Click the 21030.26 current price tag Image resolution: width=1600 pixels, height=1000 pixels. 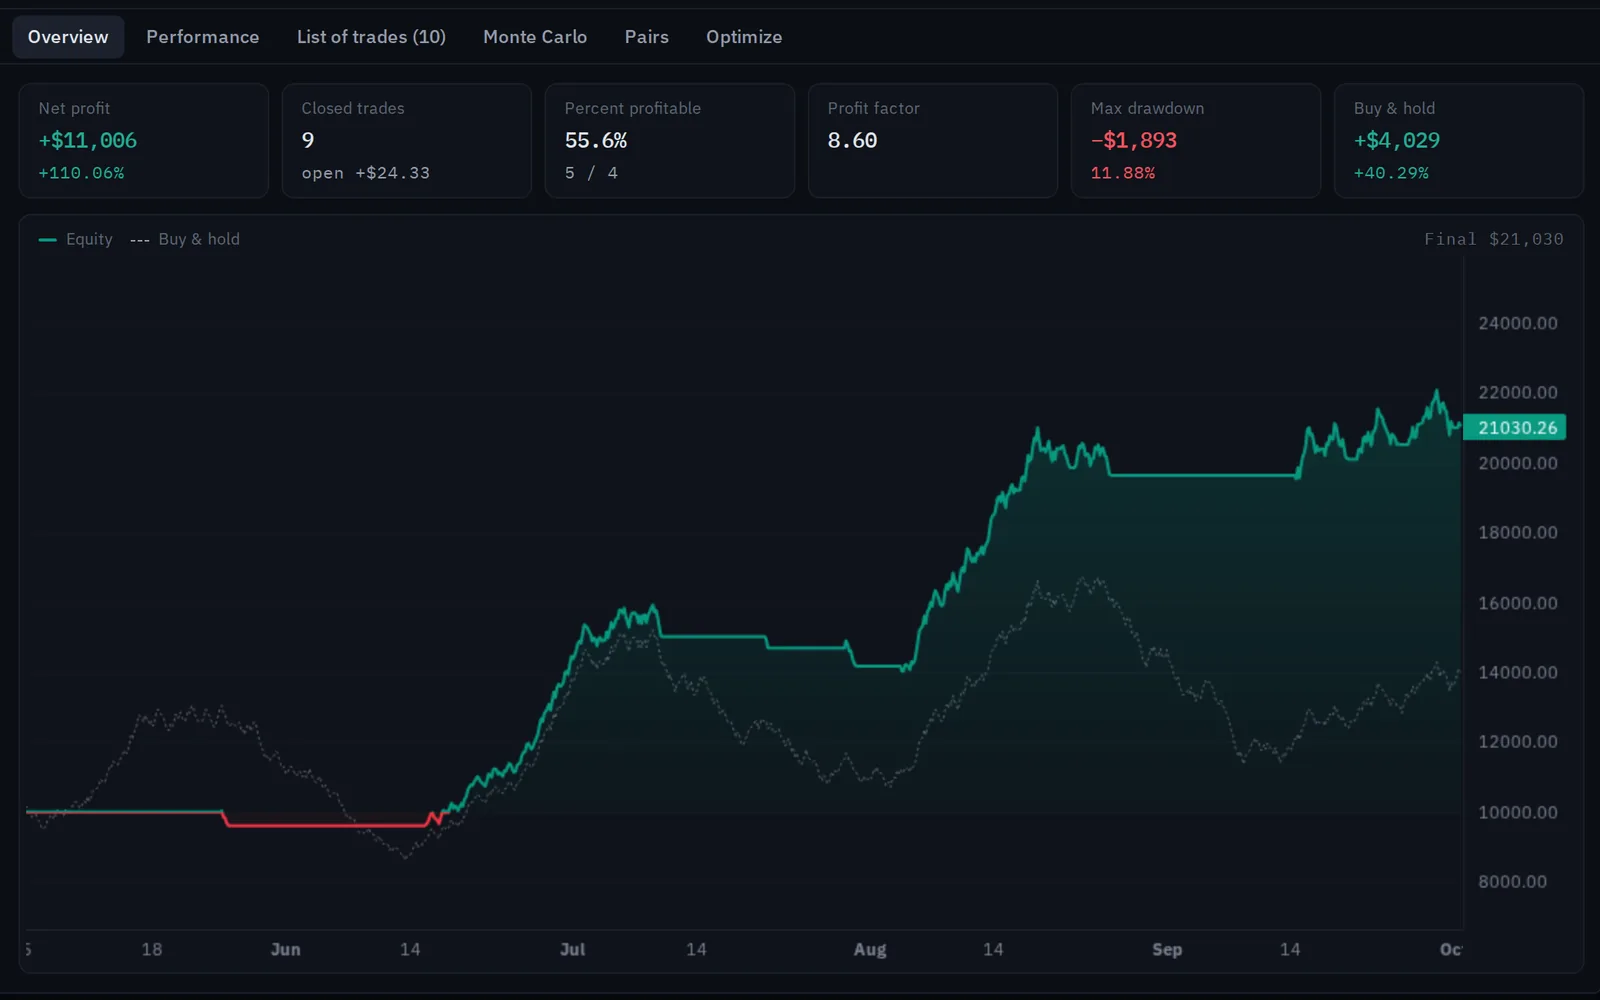(1515, 428)
